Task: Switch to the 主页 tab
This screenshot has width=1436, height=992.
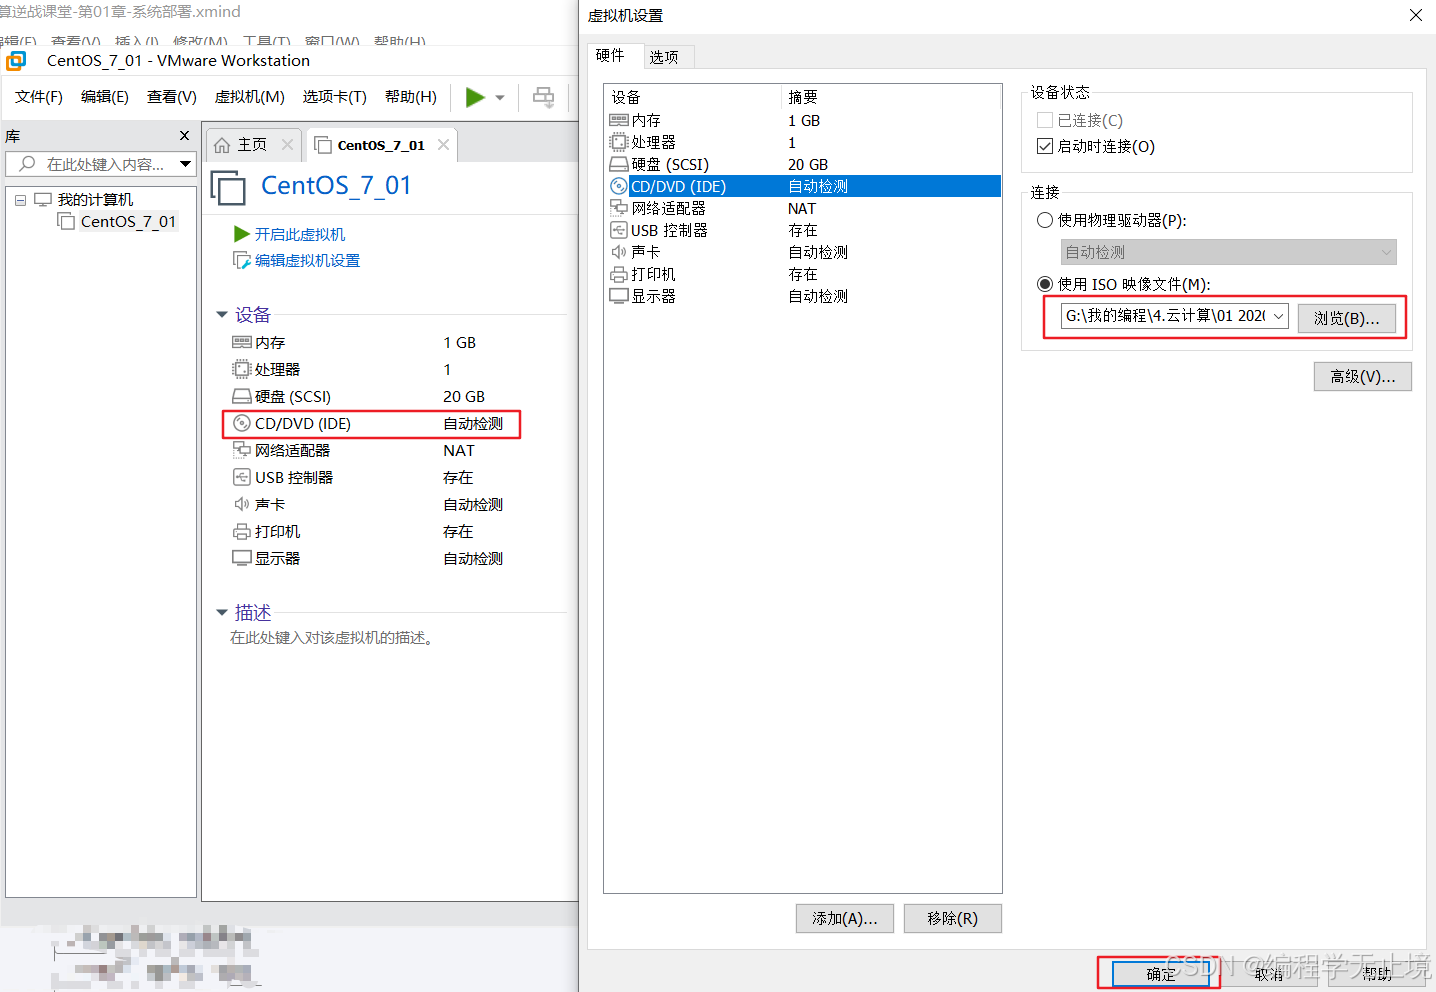Action: [251, 145]
